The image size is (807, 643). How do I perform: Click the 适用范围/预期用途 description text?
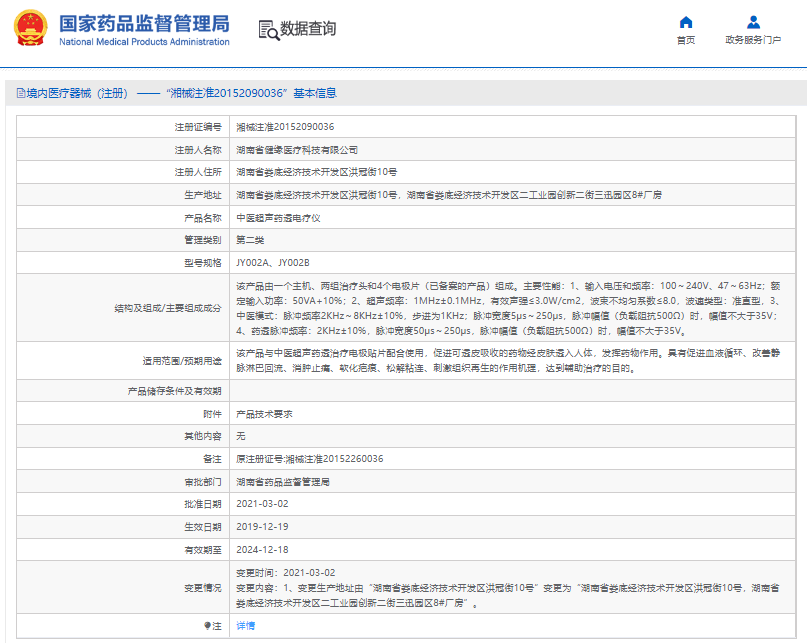point(508,361)
